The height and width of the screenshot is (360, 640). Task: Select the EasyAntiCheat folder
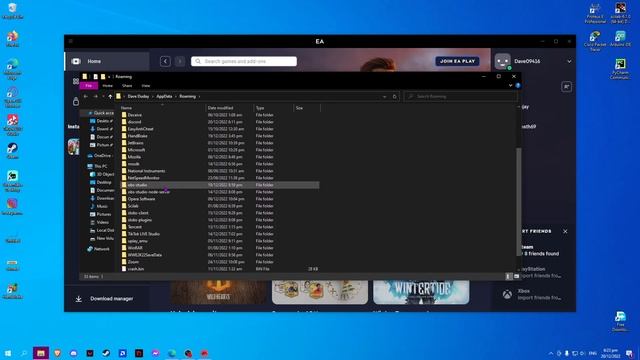tap(140, 129)
